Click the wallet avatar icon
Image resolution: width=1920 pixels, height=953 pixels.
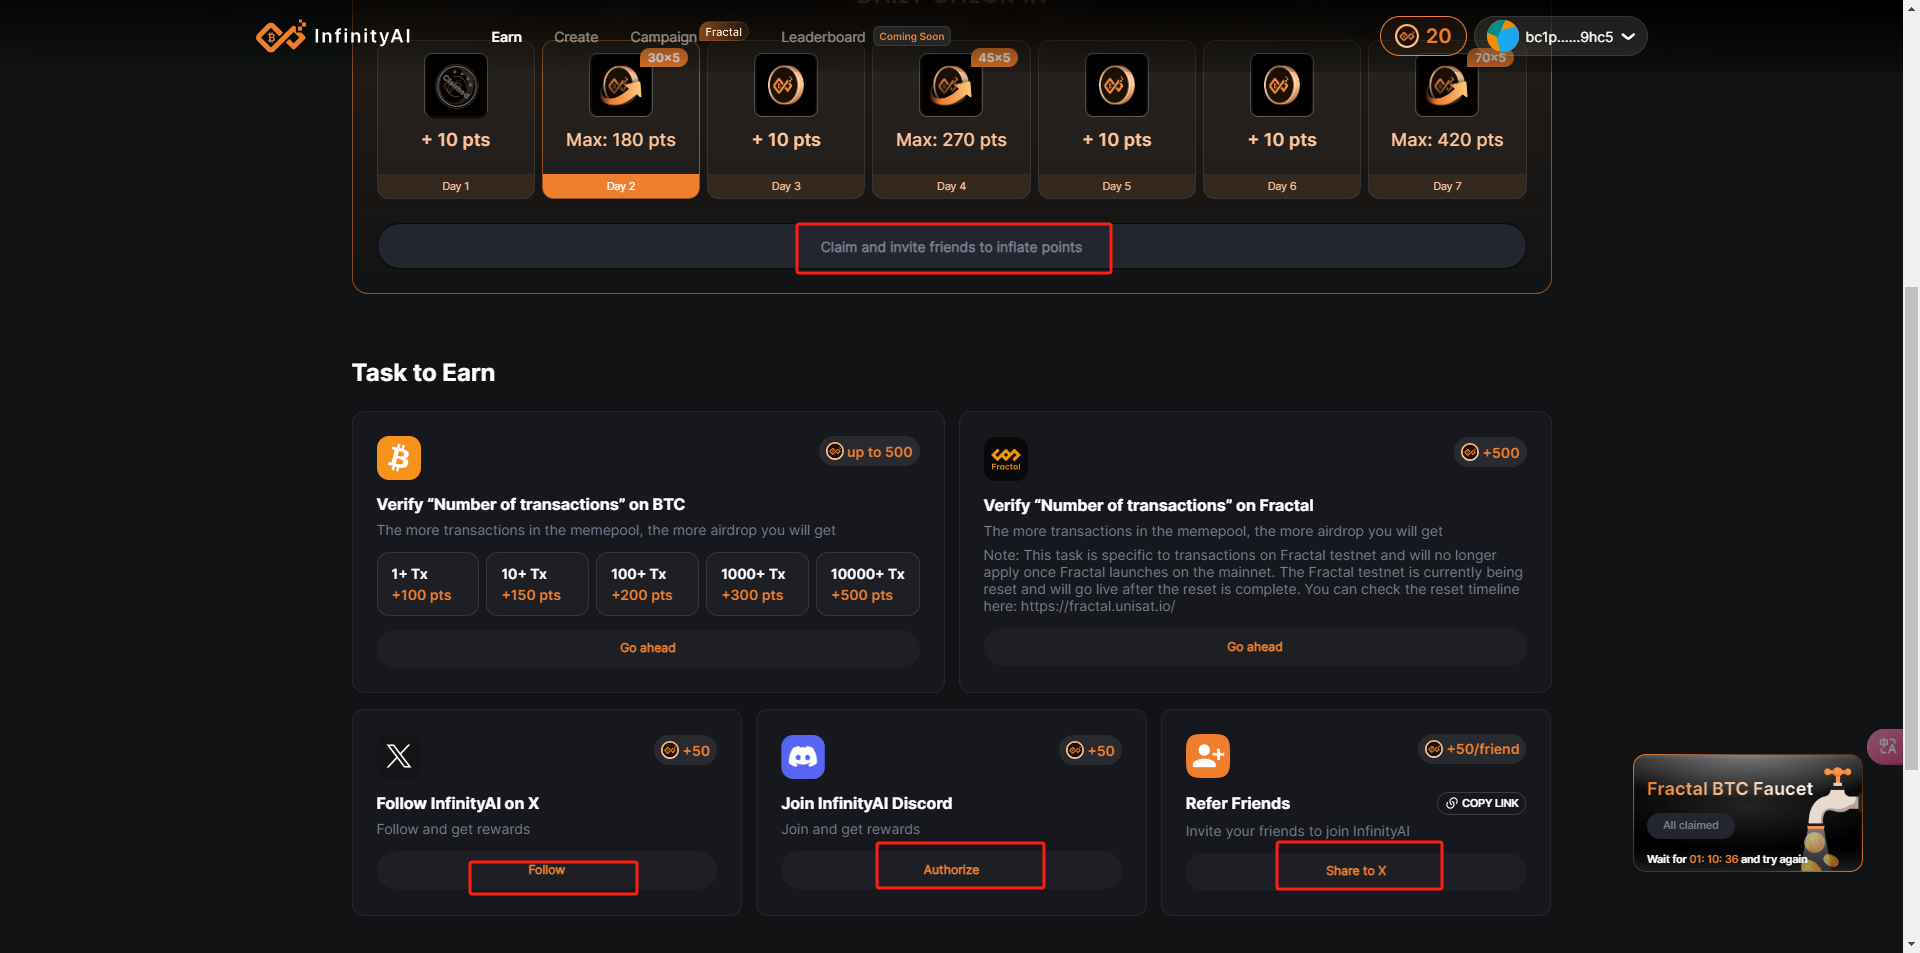[1502, 36]
